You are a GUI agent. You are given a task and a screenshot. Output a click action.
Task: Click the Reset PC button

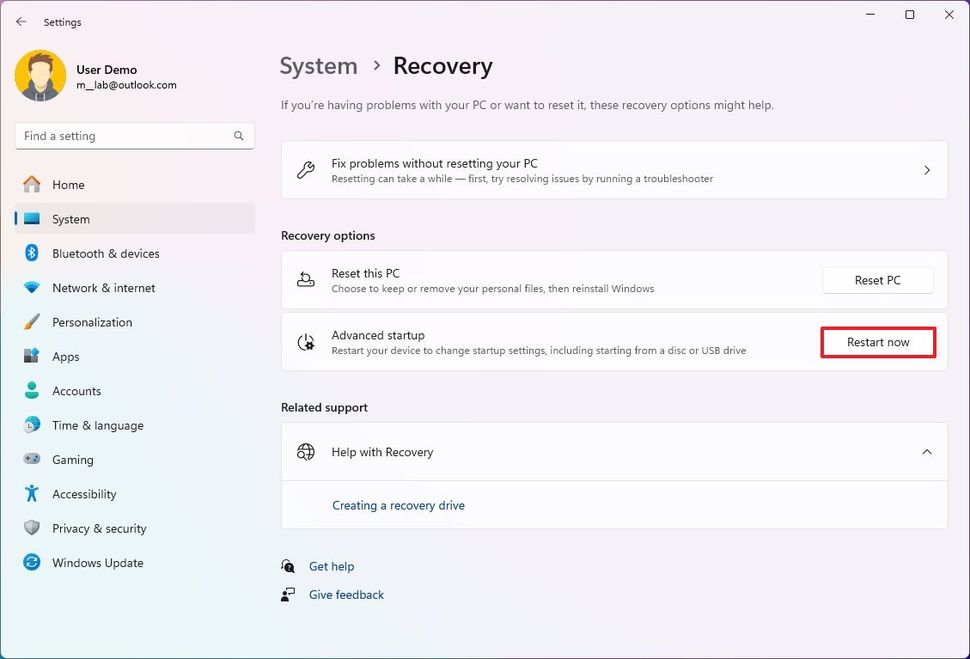coord(877,280)
